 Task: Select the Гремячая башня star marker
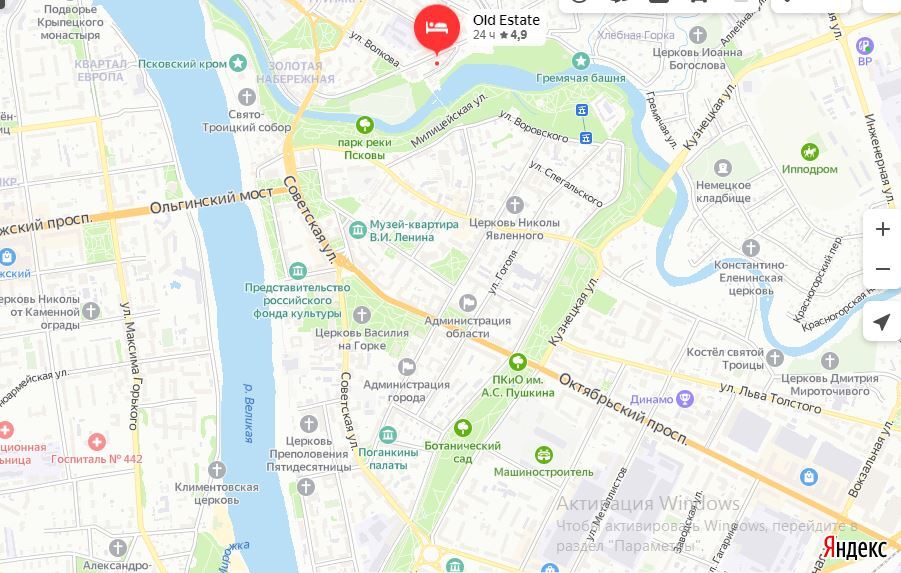pyautogui.click(x=580, y=60)
